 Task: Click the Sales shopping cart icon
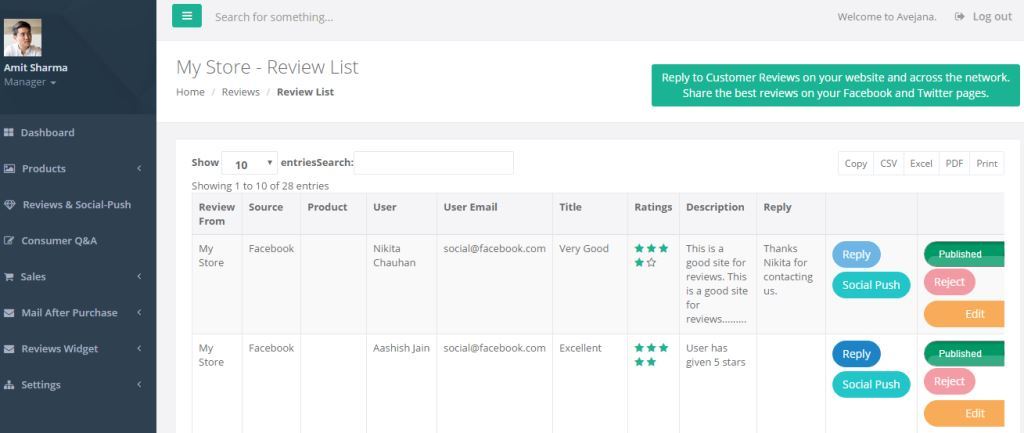click(x=10, y=277)
